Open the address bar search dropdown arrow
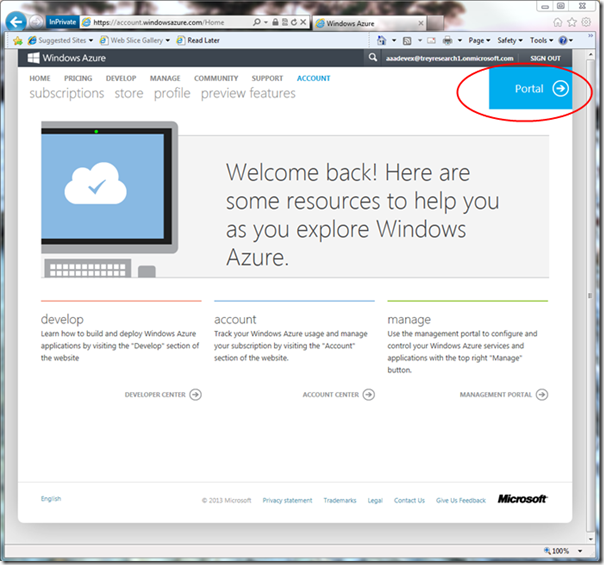604x565 pixels. [x=266, y=22]
